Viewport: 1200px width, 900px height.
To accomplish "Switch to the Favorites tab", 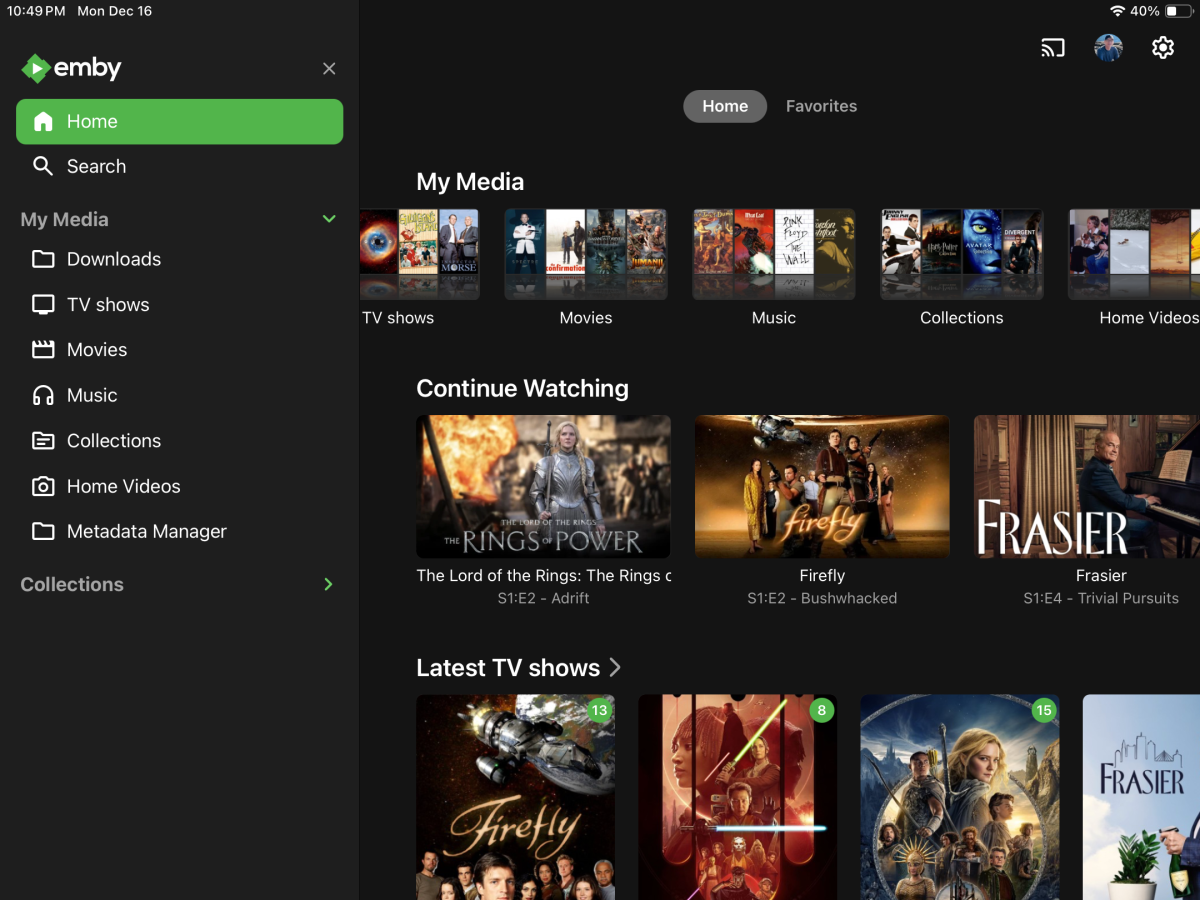I will (x=821, y=106).
